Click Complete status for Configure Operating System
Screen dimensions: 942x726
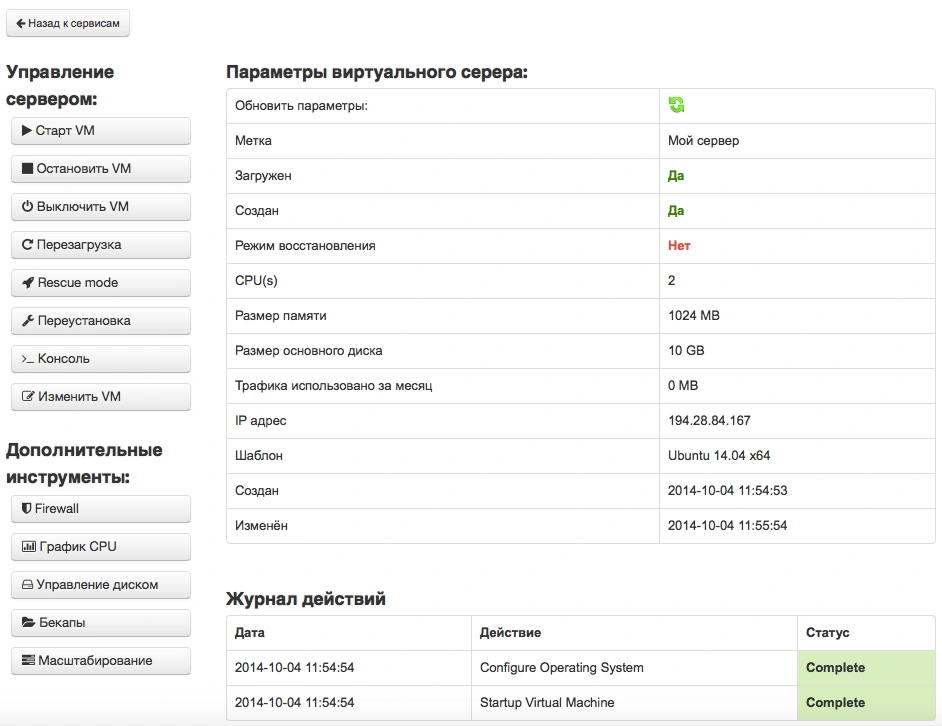835,668
